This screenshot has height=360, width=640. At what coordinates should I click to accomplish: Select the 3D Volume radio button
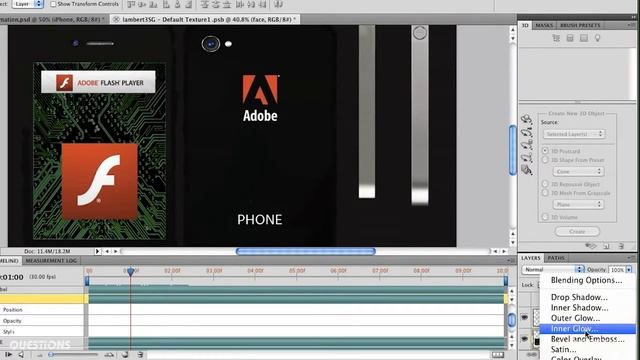point(545,217)
